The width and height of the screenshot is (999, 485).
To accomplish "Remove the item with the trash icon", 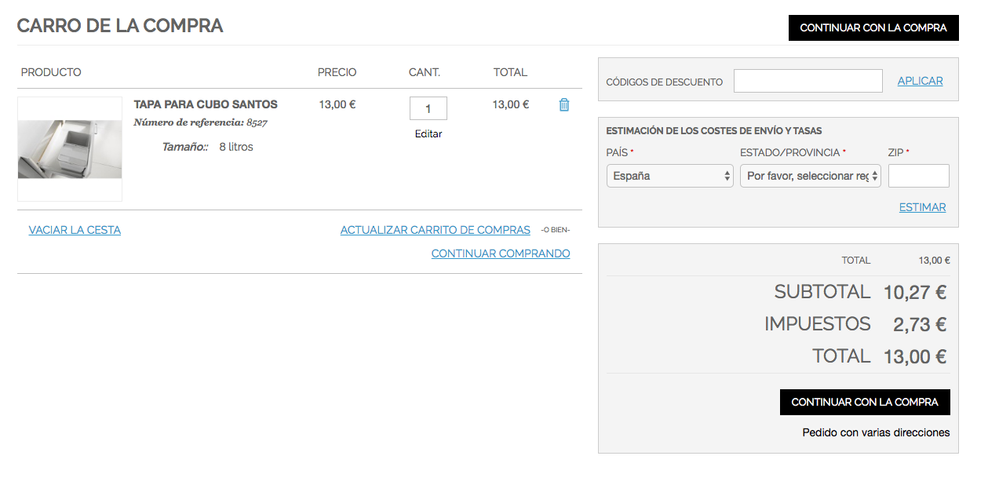I will pyautogui.click(x=564, y=104).
